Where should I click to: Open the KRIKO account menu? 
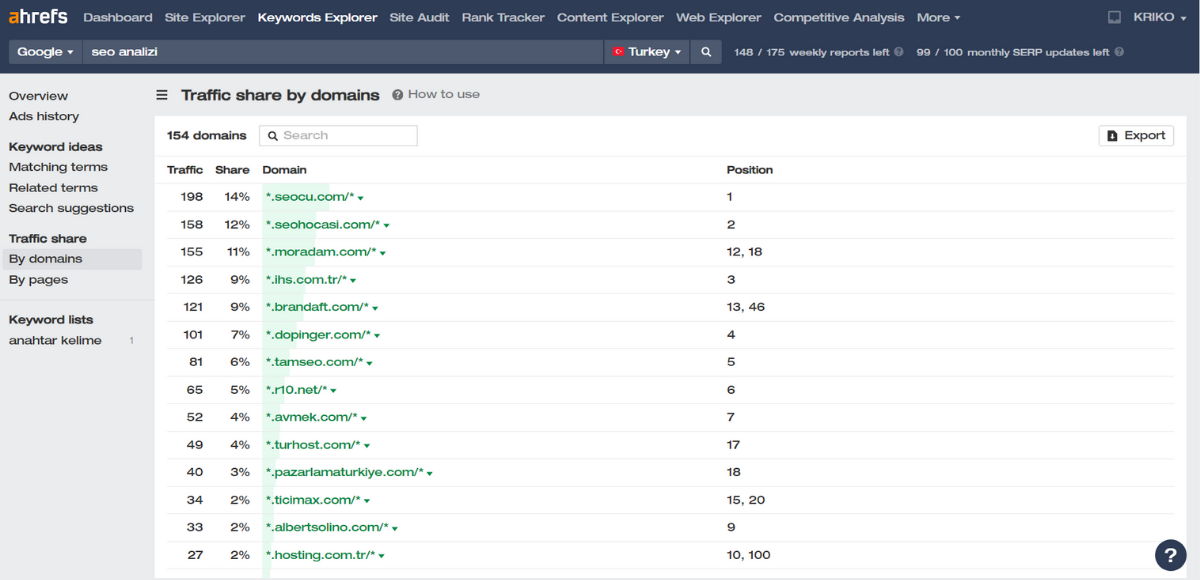pos(1158,18)
